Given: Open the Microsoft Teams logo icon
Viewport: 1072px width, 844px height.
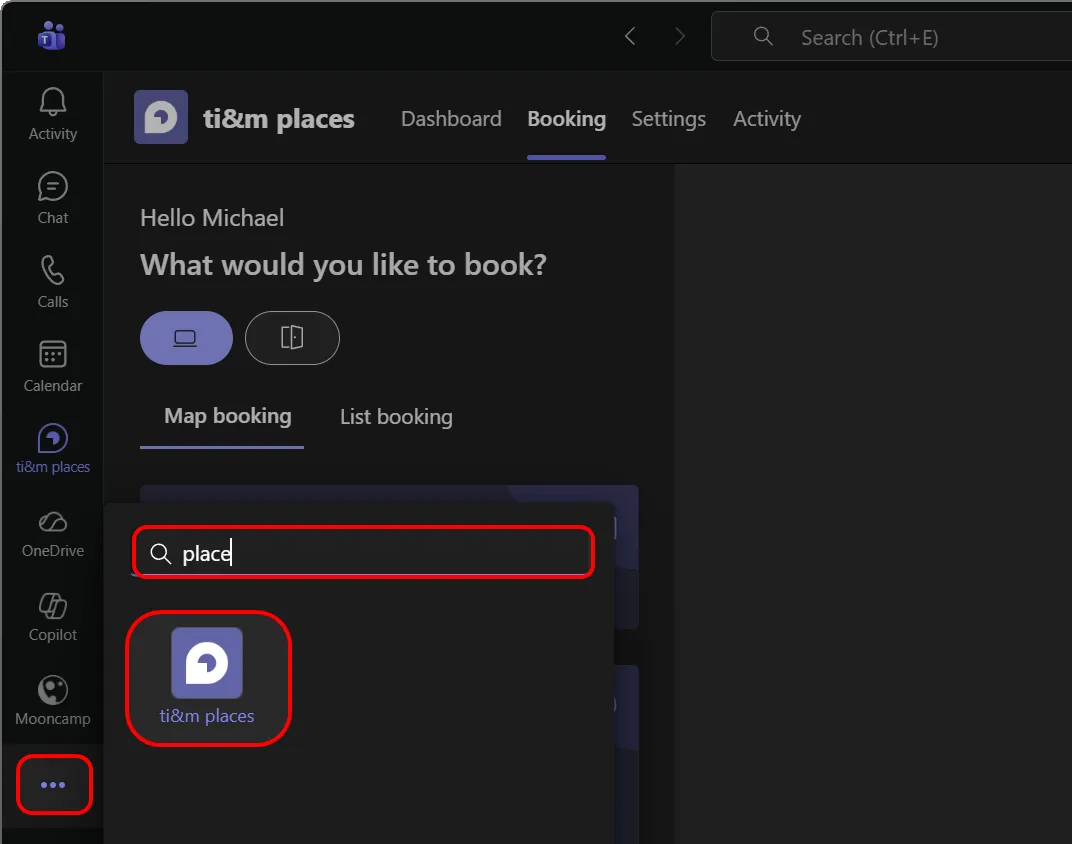Looking at the screenshot, I should (51, 36).
